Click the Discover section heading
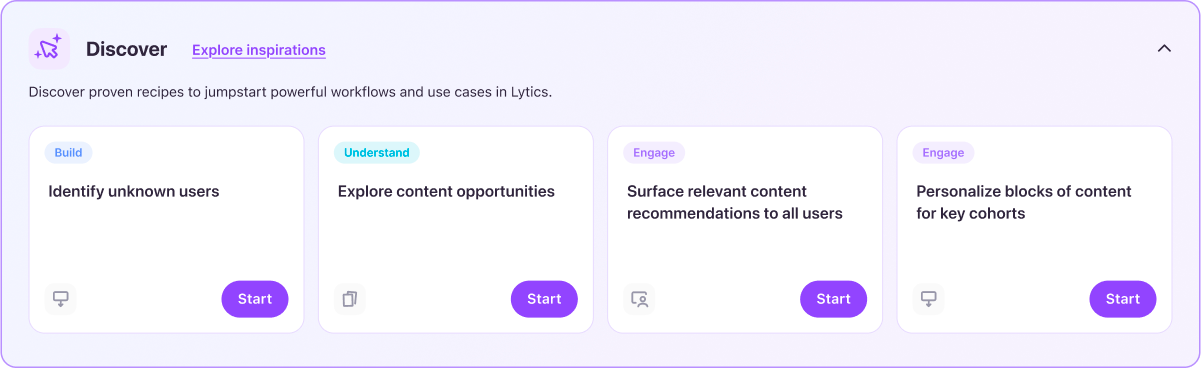1201x369 pixels. (126, 49)
